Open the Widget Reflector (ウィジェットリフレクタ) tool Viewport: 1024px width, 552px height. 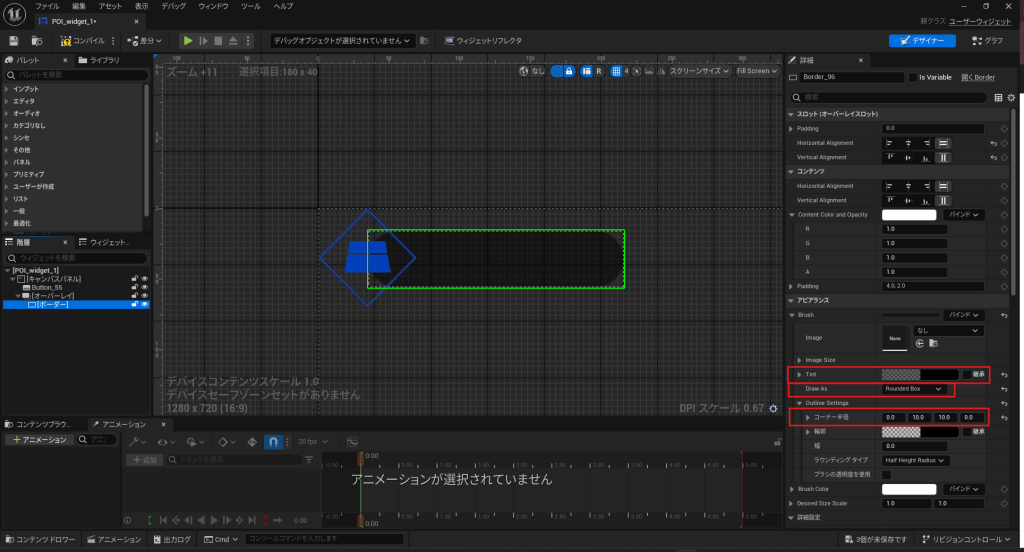coord(483,41)
